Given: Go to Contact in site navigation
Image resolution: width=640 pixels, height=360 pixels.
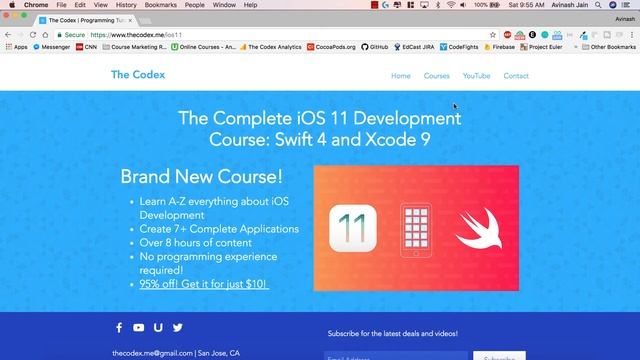Looking at the screenshot, I should pyautogui.click(x=516, y=76).
